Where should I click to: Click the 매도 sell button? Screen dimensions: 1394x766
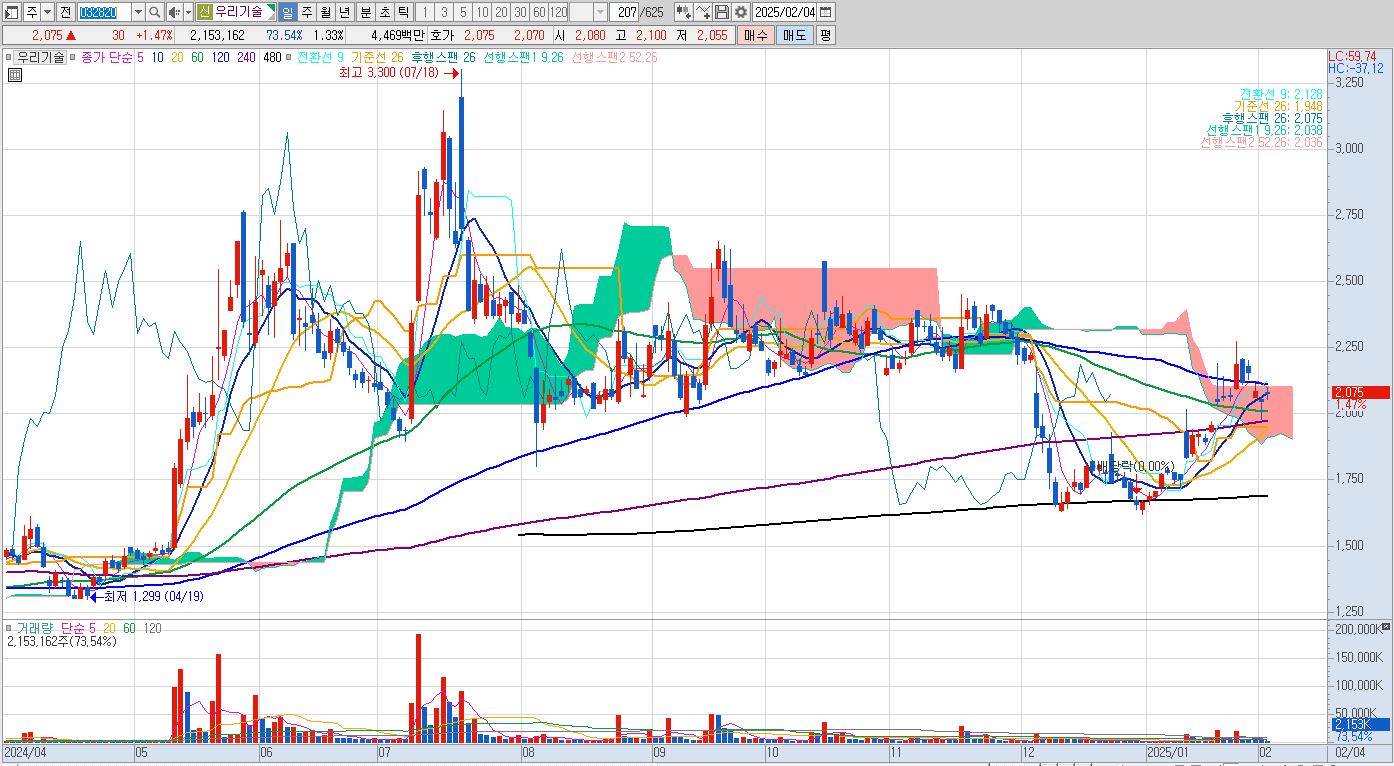[x=794, y=35]
